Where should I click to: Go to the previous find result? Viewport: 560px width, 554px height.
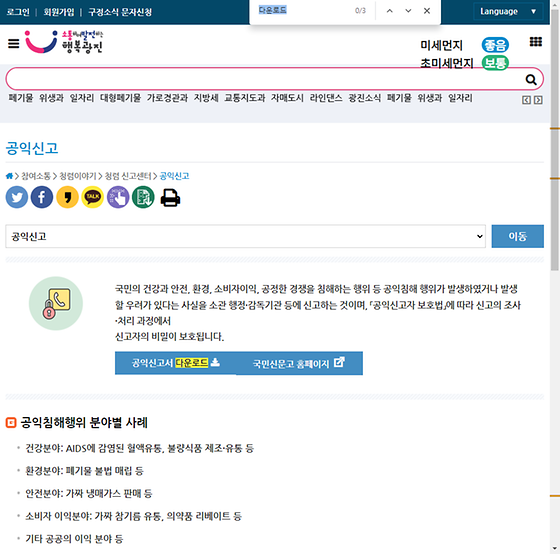[390, 11]
